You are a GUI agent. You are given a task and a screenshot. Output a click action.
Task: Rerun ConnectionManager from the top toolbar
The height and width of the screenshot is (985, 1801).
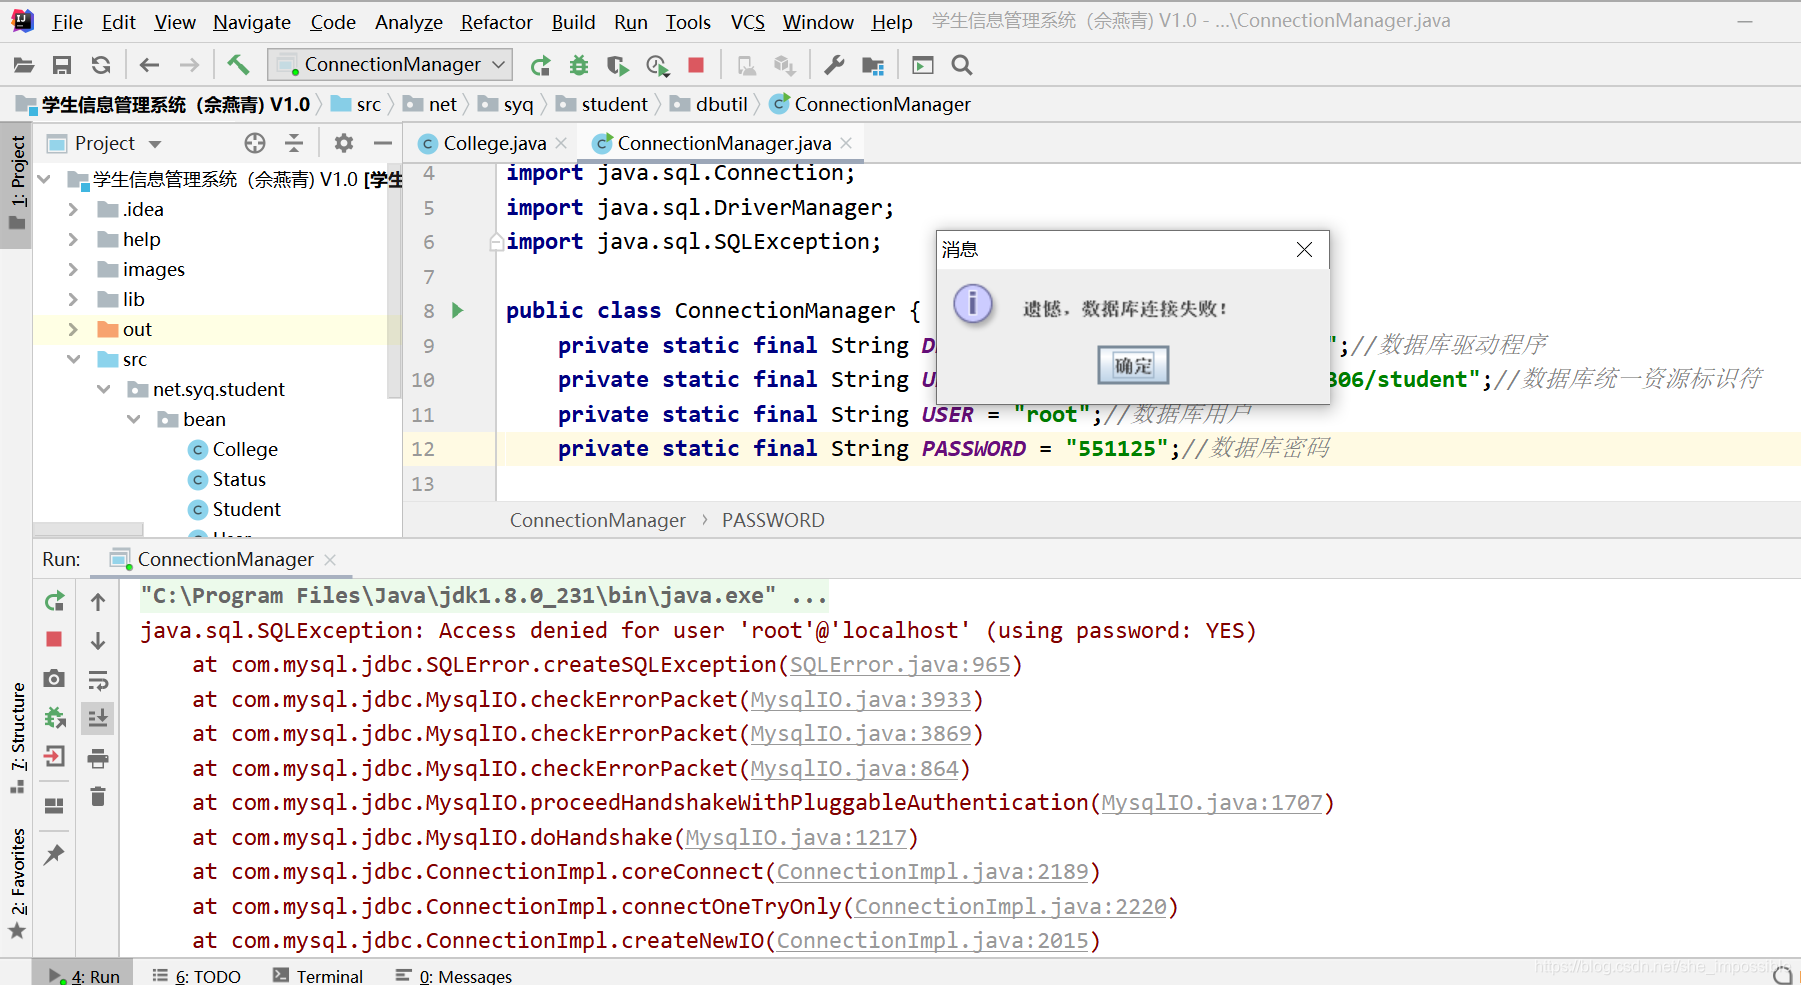541,65
